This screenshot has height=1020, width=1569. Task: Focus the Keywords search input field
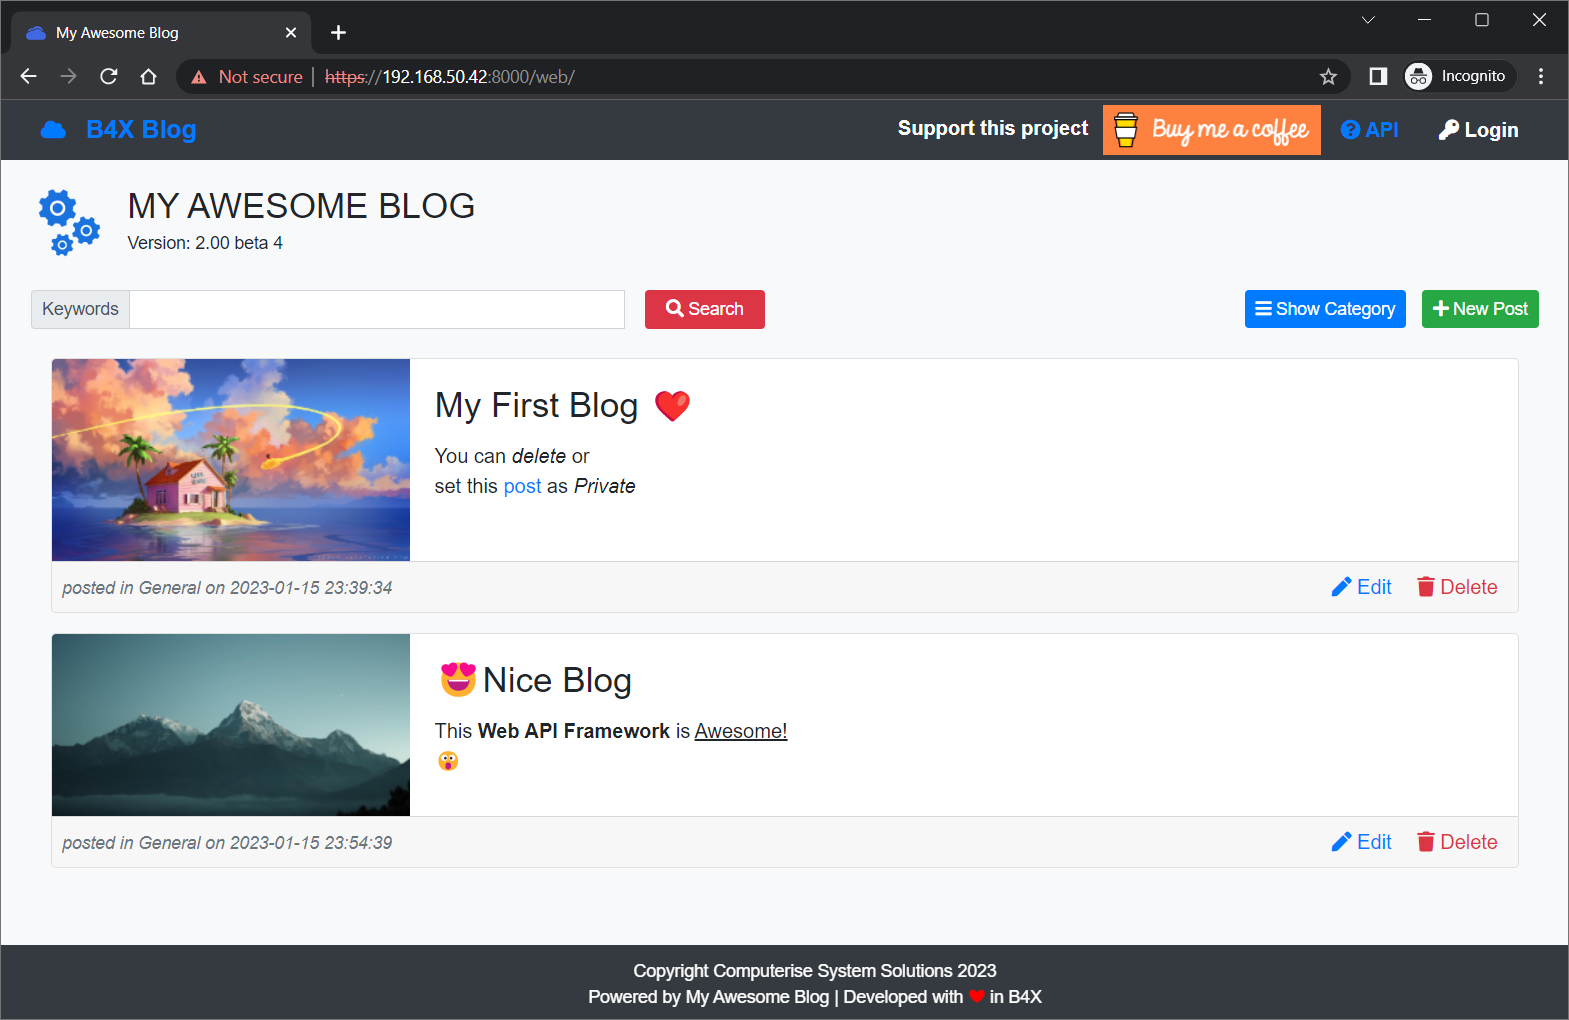377,309
